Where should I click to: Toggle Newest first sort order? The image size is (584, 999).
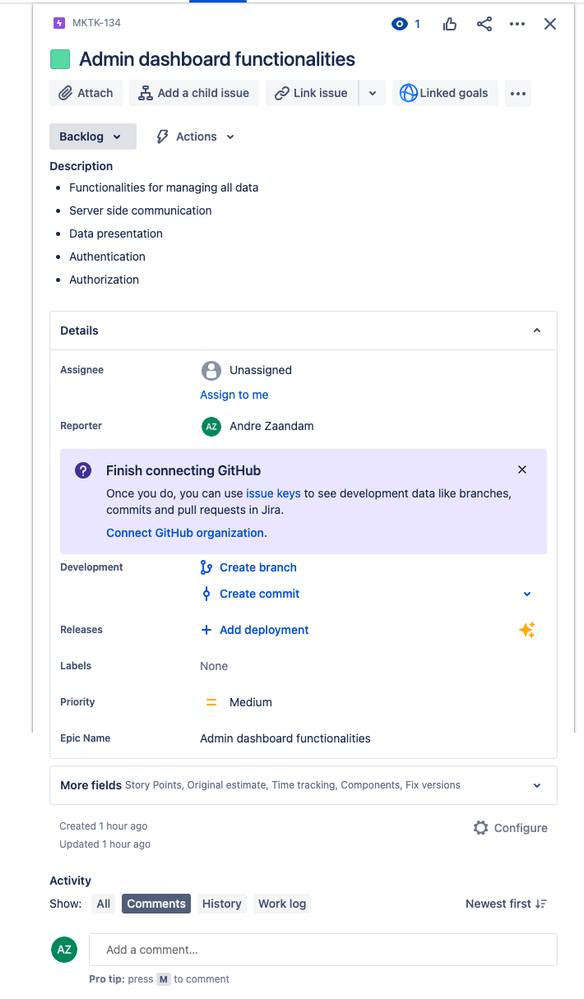(506, 904)
